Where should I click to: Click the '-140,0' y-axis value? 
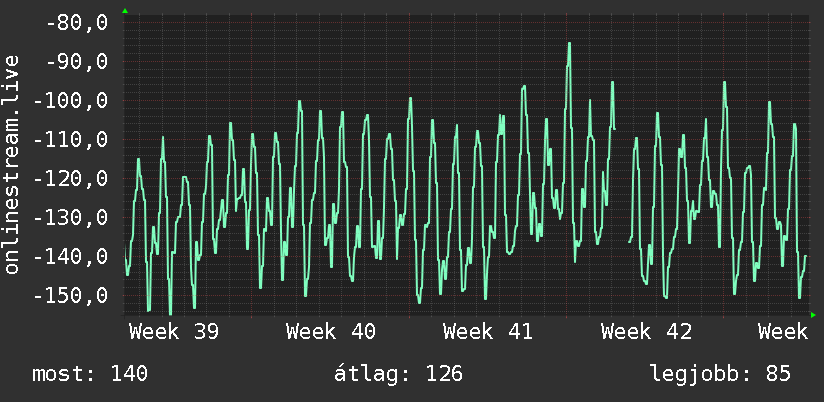tap(71, 257)
